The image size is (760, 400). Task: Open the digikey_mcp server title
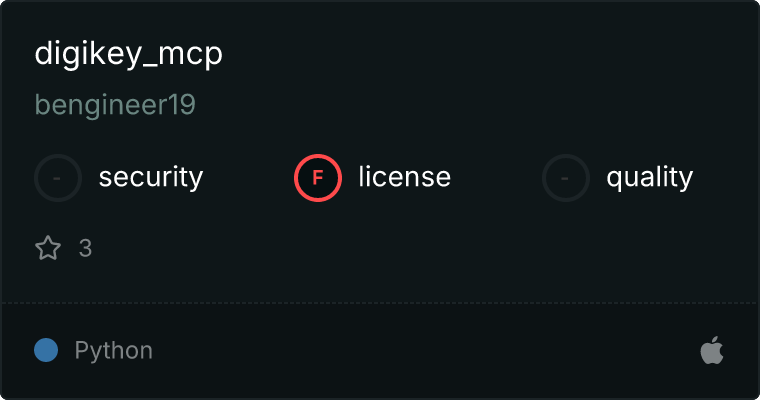point(128,54)
